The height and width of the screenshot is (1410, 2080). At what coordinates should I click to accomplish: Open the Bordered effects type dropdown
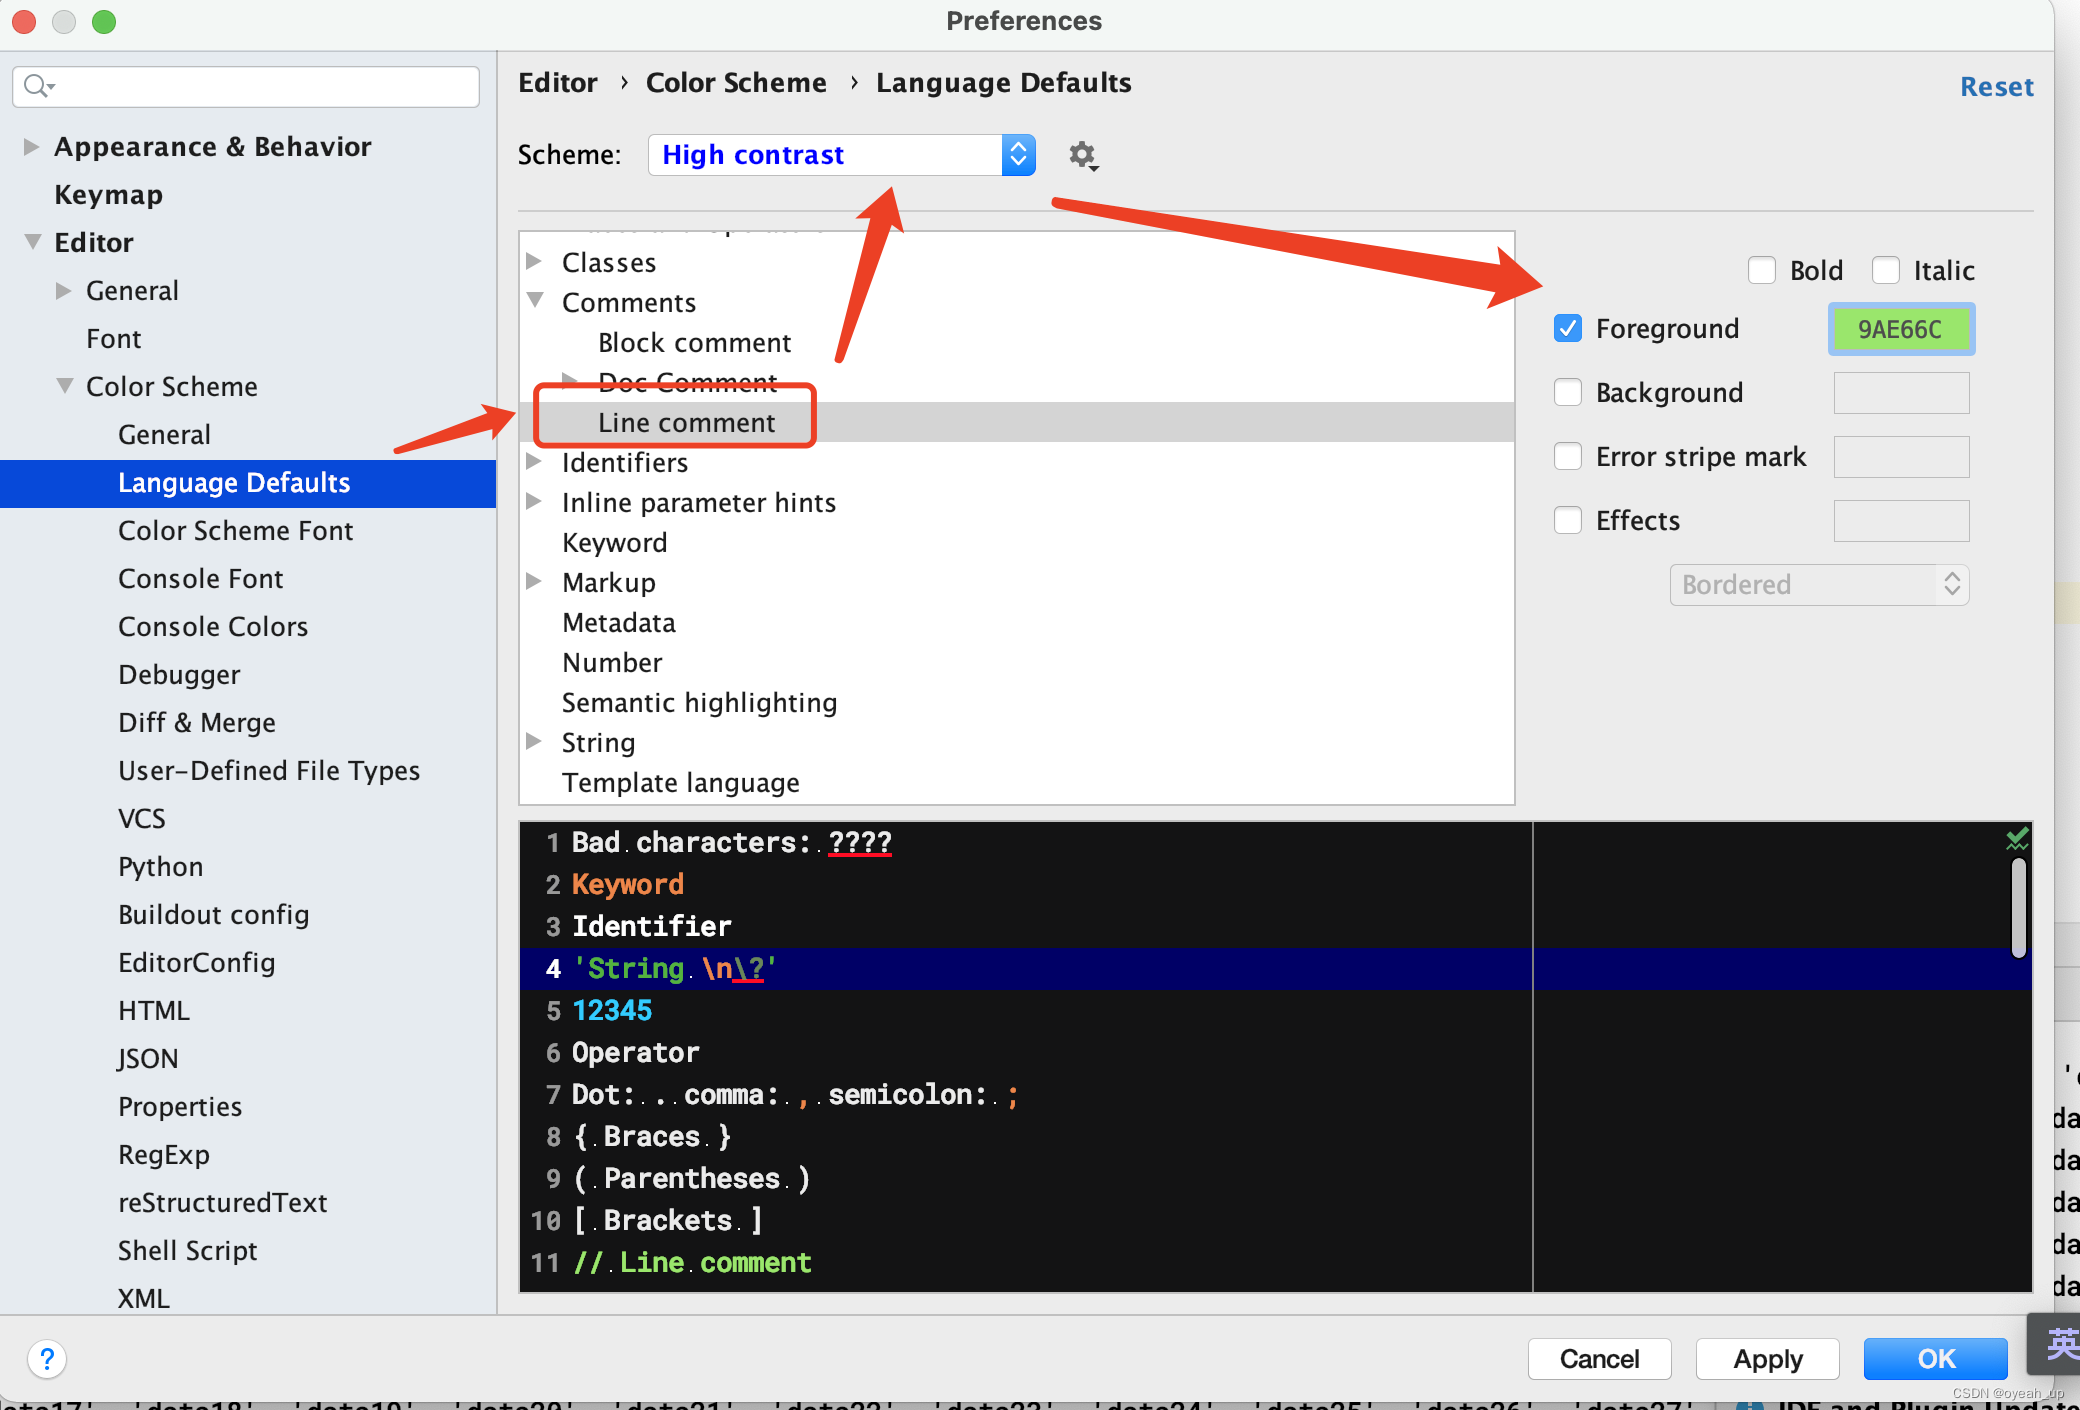point(1818,585)
